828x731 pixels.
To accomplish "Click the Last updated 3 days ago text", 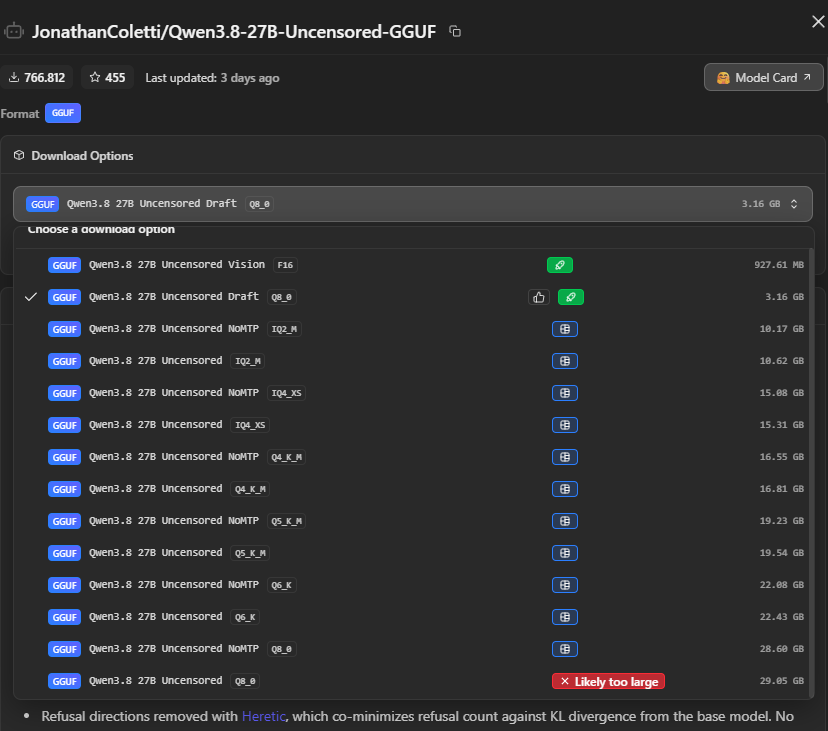I will 212,78.
